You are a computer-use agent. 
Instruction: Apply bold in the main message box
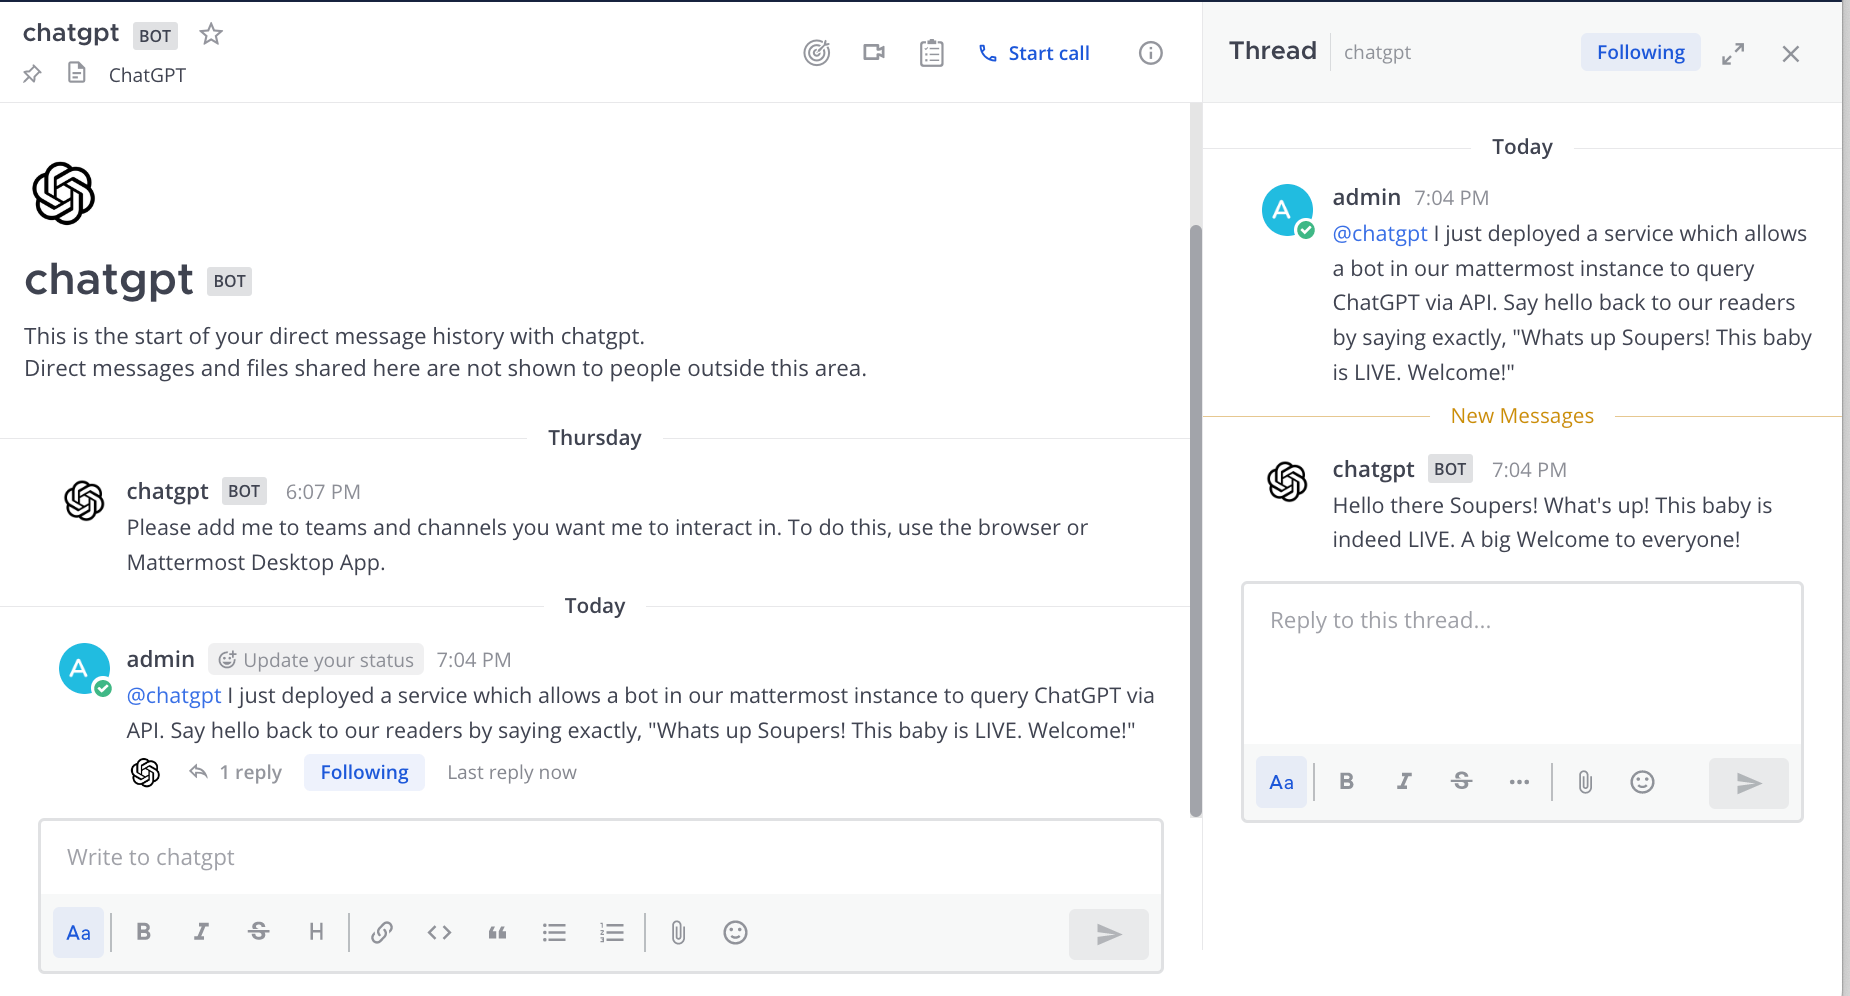click(x=143, y=932)
